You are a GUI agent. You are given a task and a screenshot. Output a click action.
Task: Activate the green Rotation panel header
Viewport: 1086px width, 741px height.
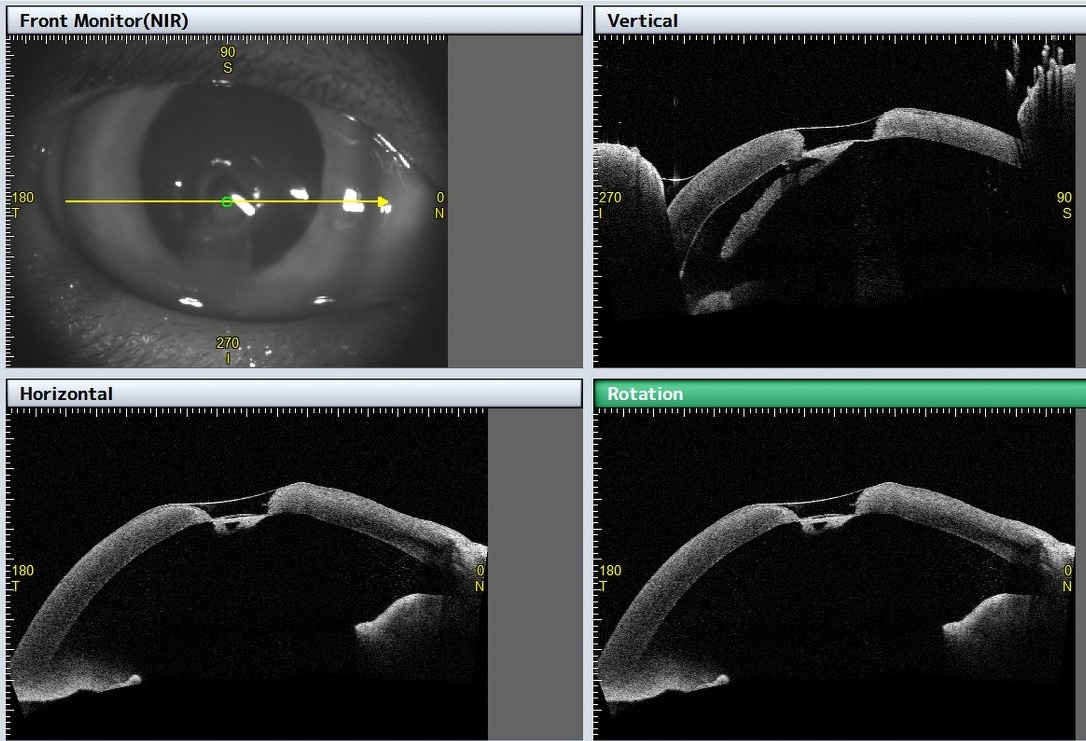pos(840,393)
